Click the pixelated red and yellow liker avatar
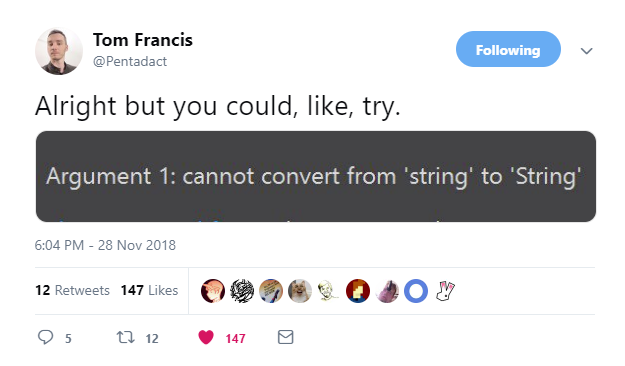Screen dimensions: 625x366 pos(358,291)
